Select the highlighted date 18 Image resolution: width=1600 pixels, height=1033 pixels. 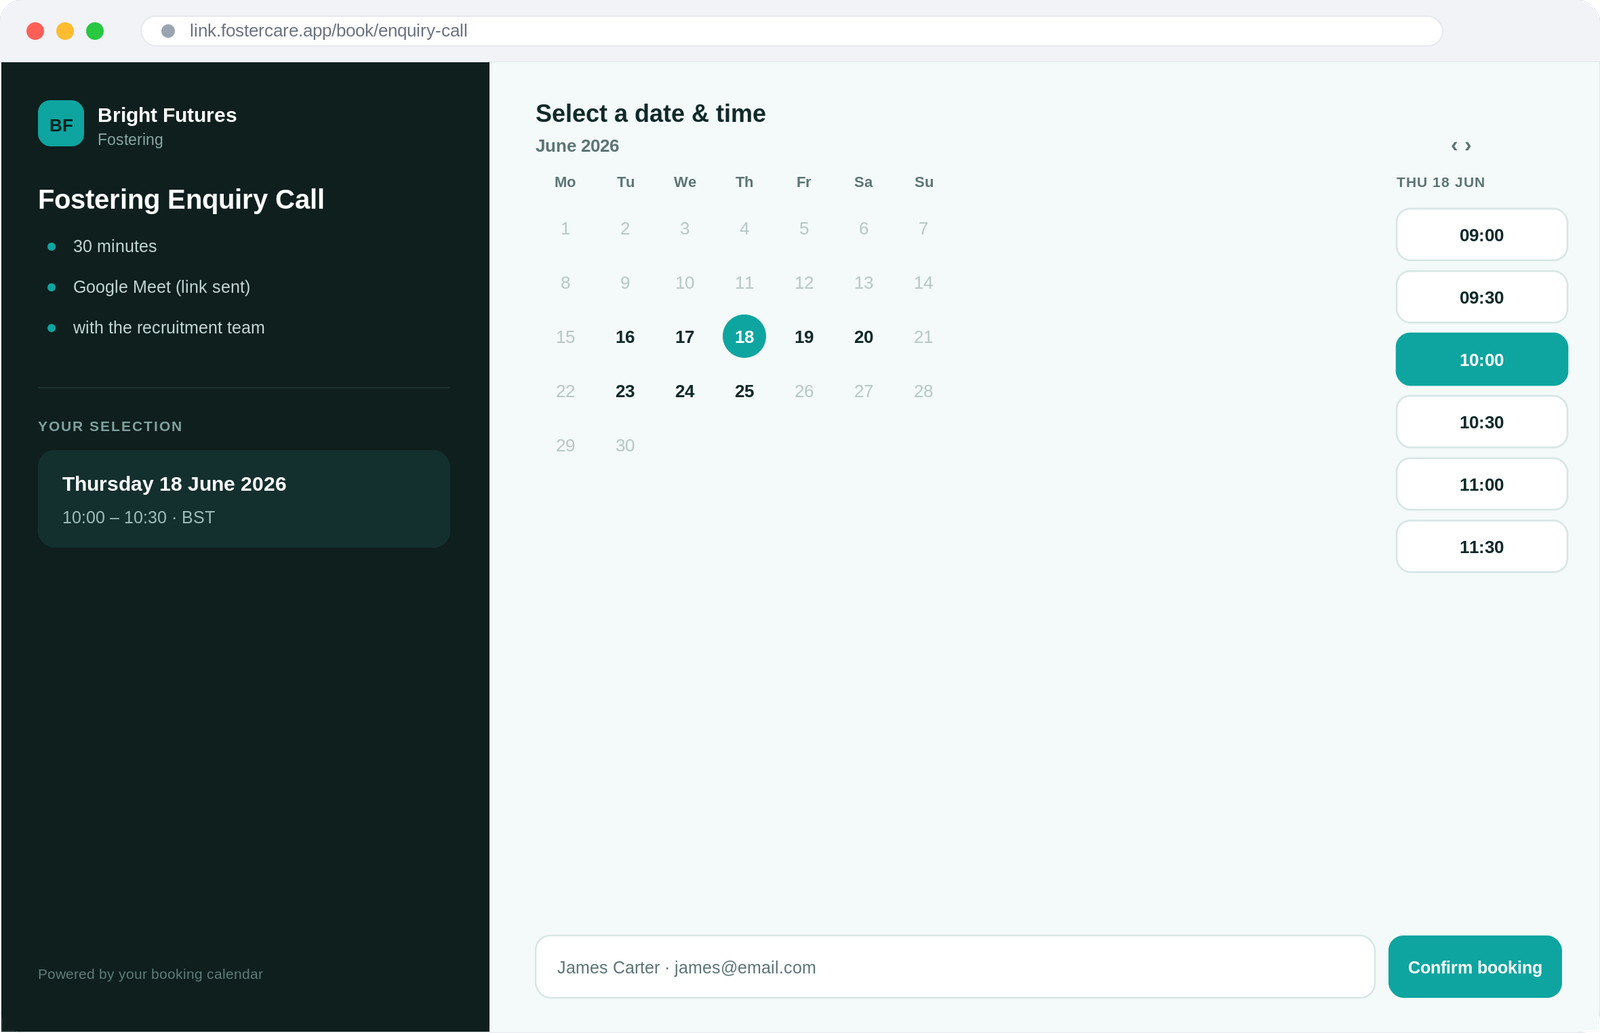[744, 337]
